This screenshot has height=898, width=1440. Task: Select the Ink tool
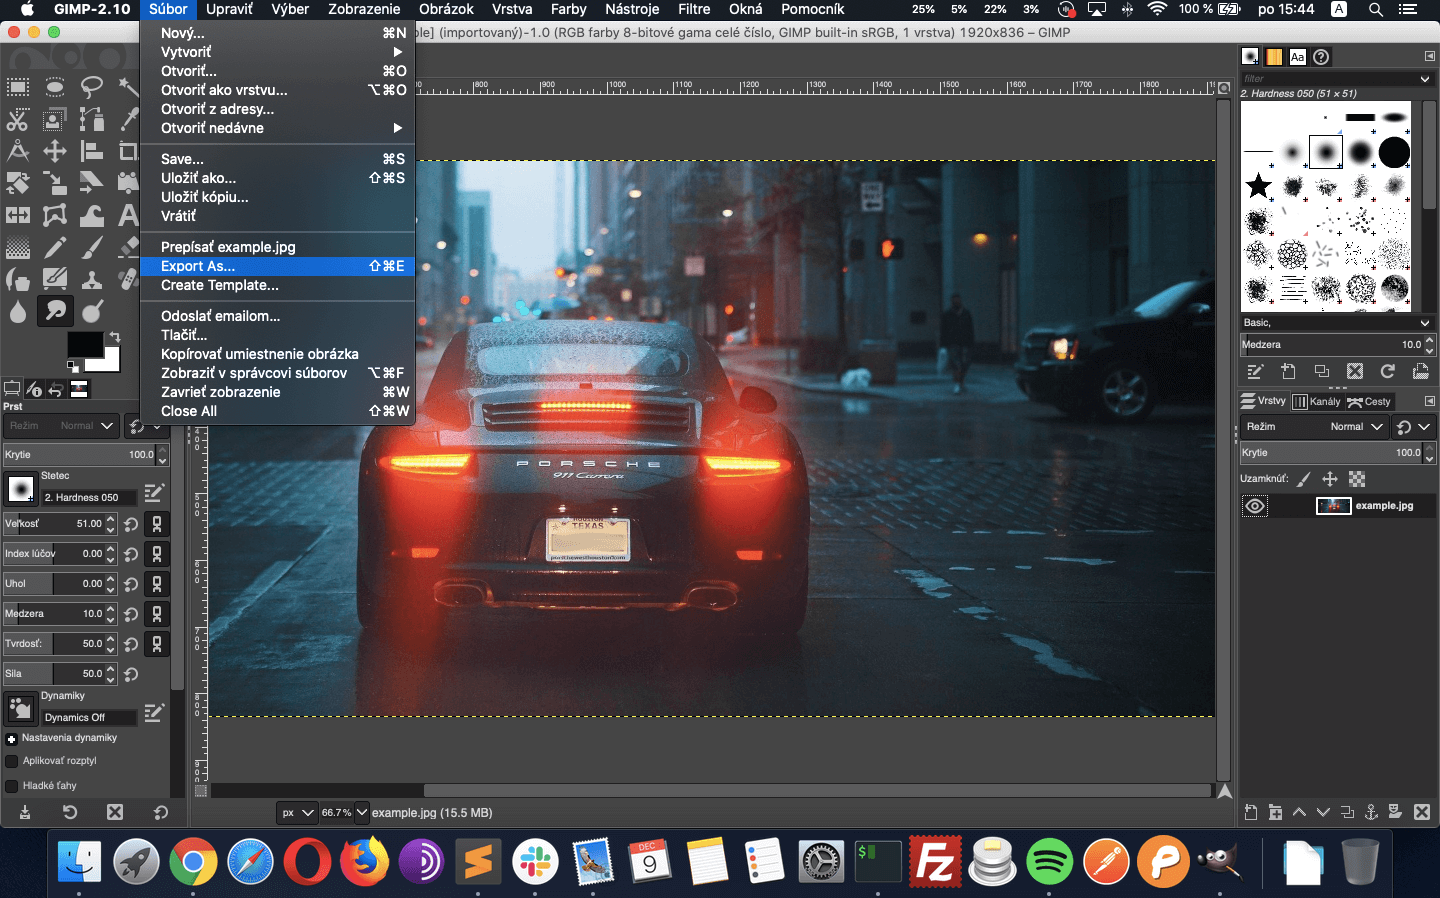18,279
